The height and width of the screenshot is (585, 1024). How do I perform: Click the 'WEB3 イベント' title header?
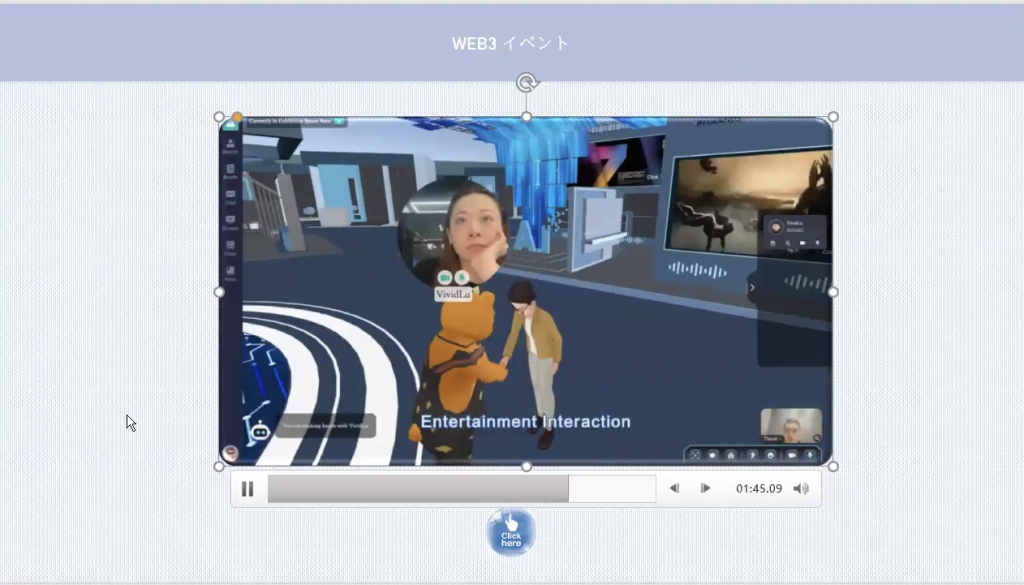511,43
